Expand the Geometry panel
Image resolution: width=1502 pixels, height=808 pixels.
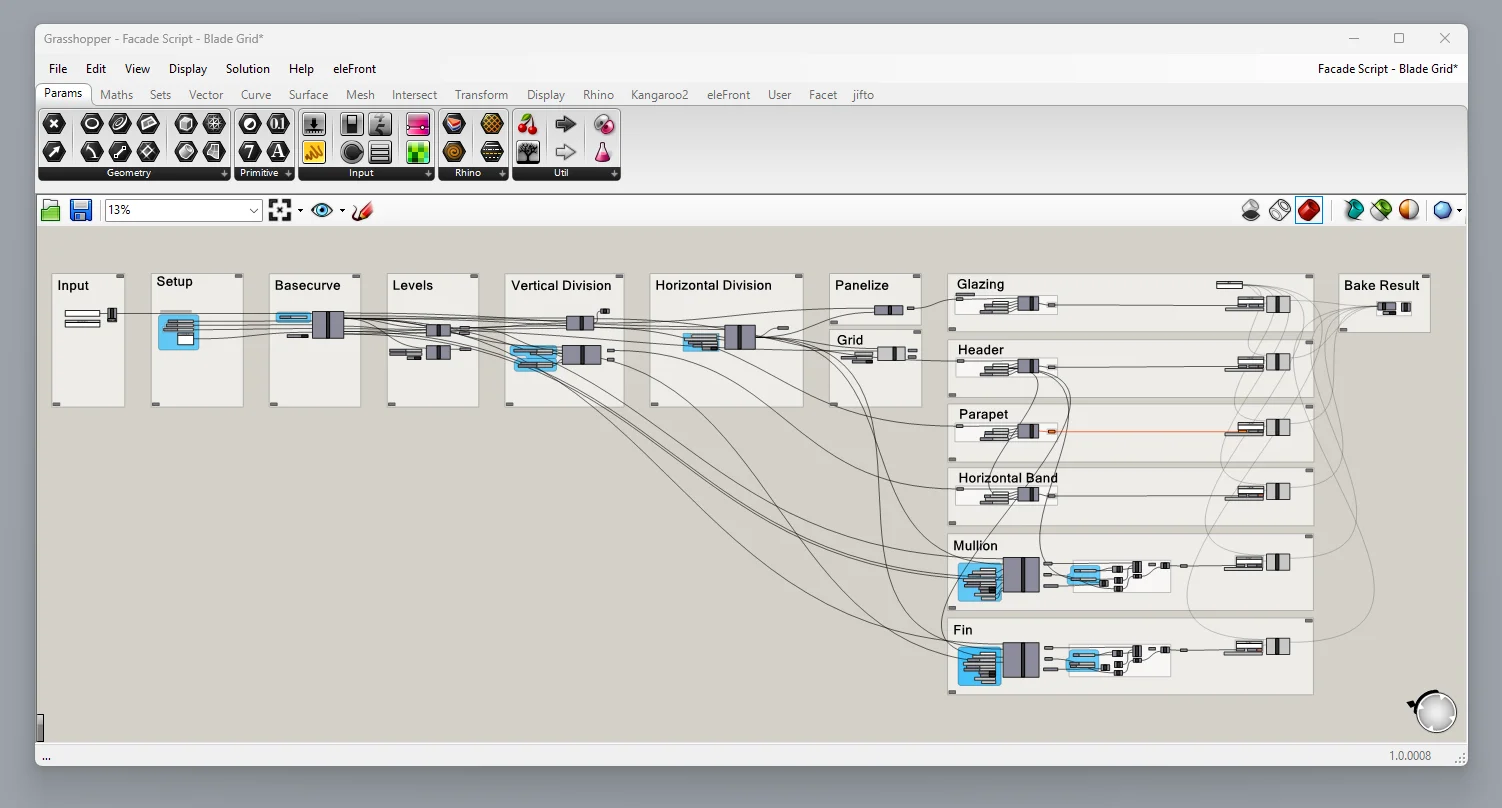(x=224, y=174)
